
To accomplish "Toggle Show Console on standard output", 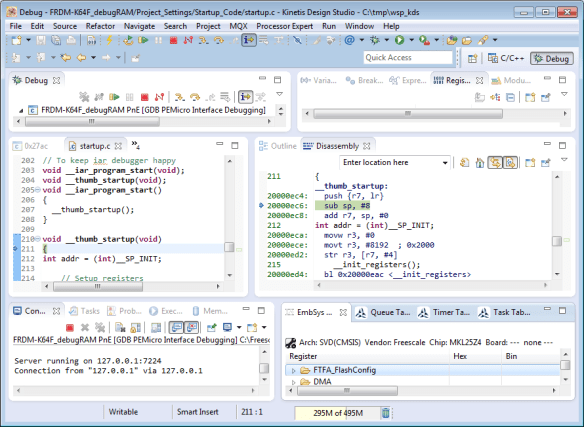I will tap(177, 328).
